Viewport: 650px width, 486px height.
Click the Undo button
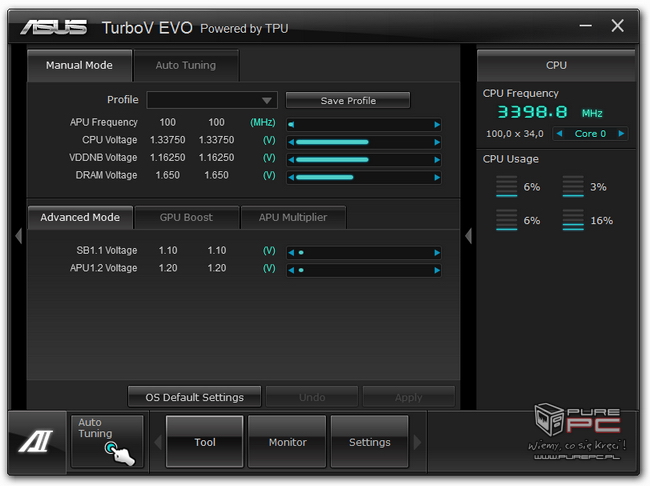(312, 397)
